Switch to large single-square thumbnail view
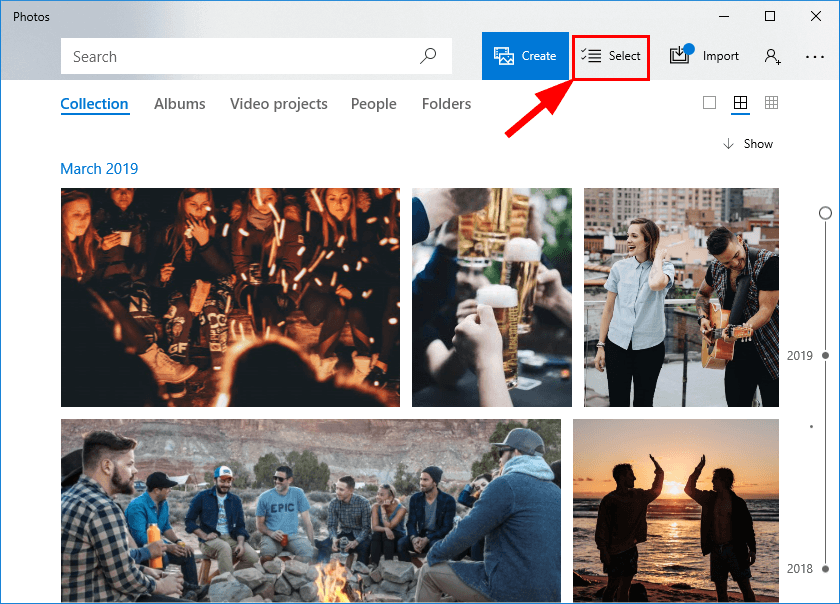 click(709, 102)
